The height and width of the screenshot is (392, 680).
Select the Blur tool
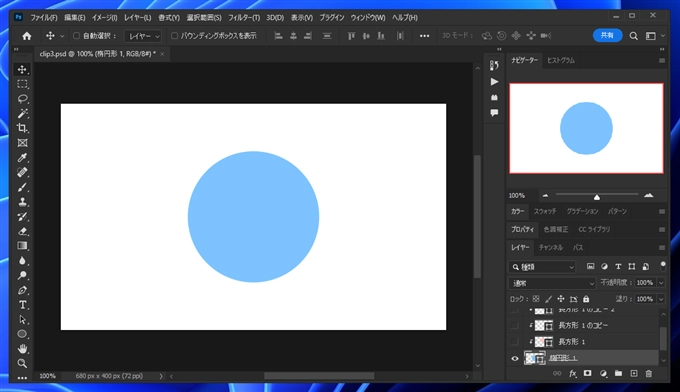click(22, 261)
